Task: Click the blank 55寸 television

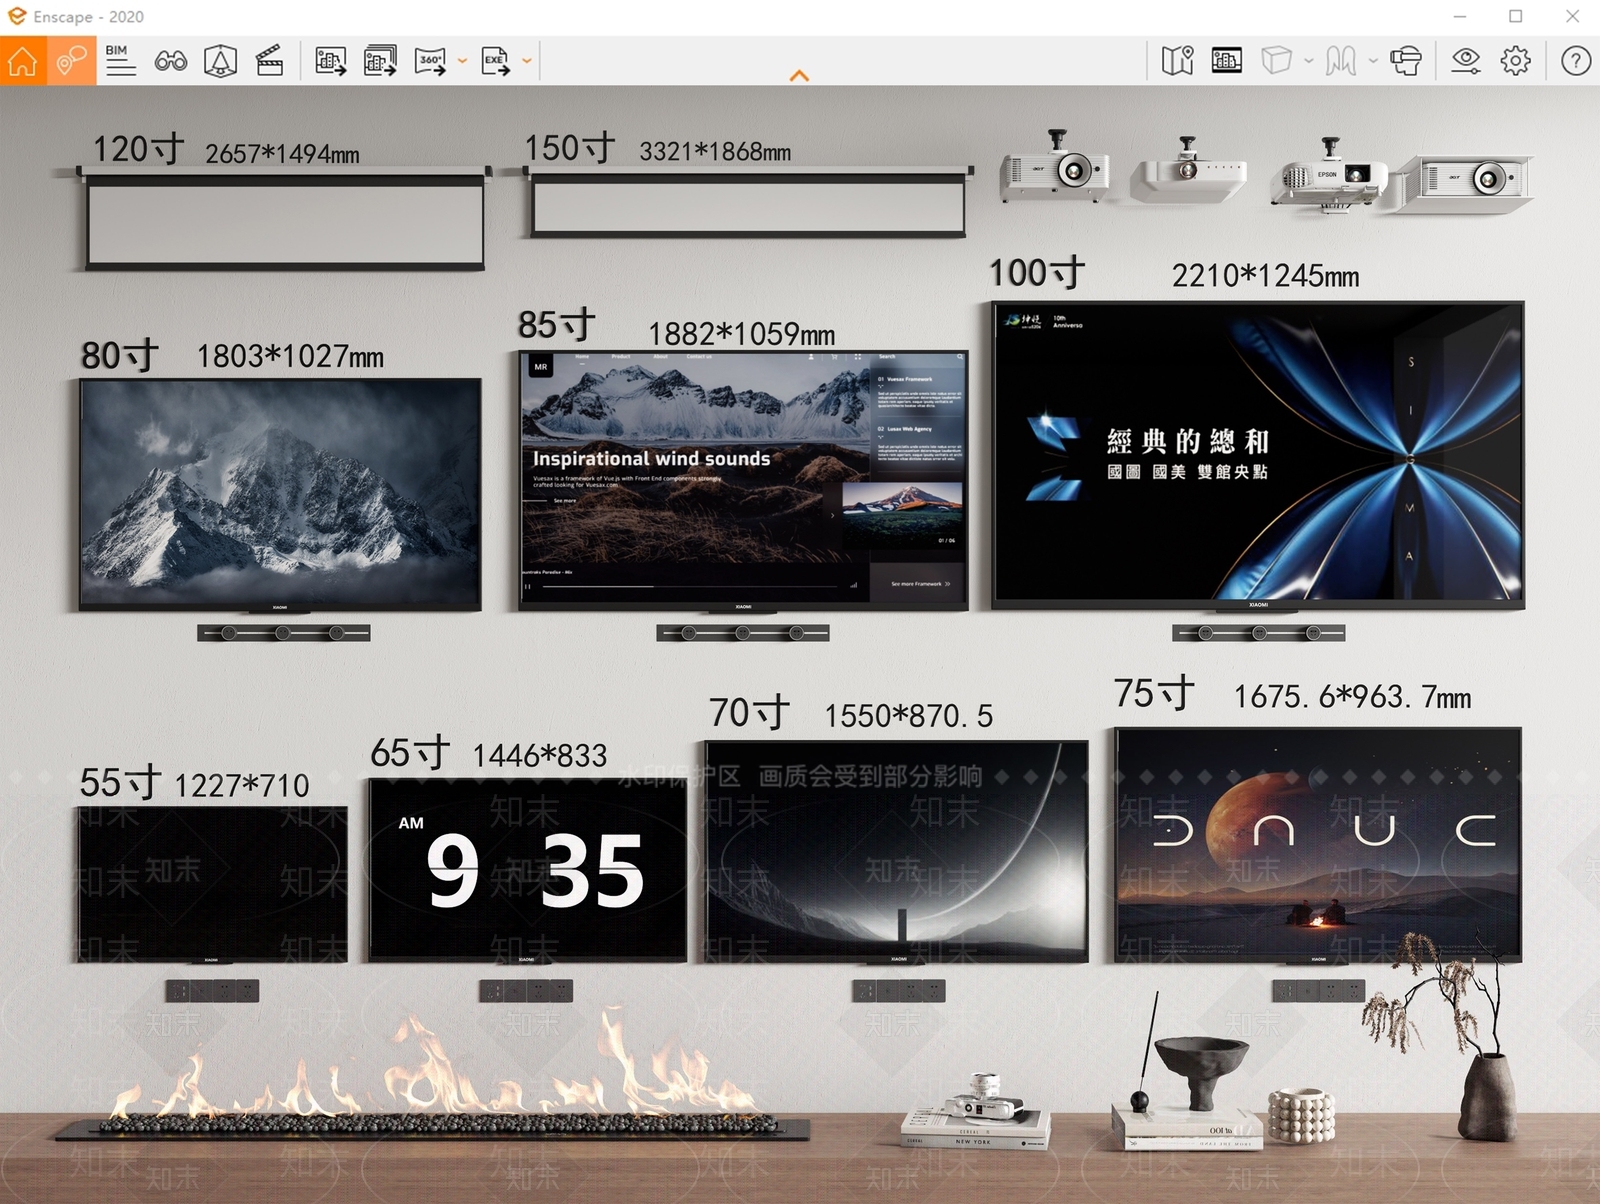Action: pyautogui.click(x=212, y=884)
